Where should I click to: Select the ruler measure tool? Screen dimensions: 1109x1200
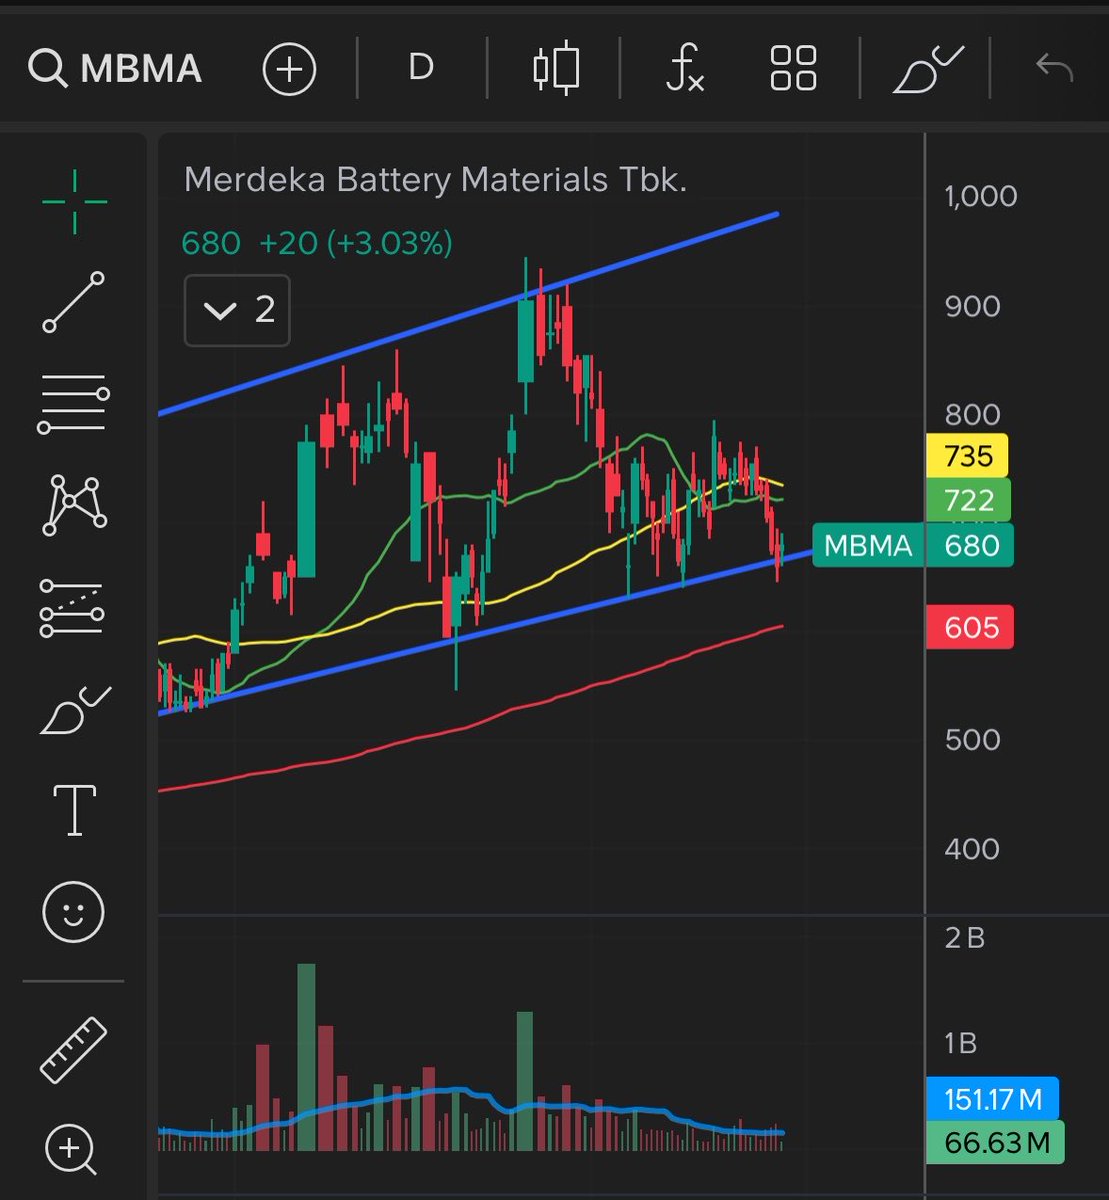pos(73,1049)
